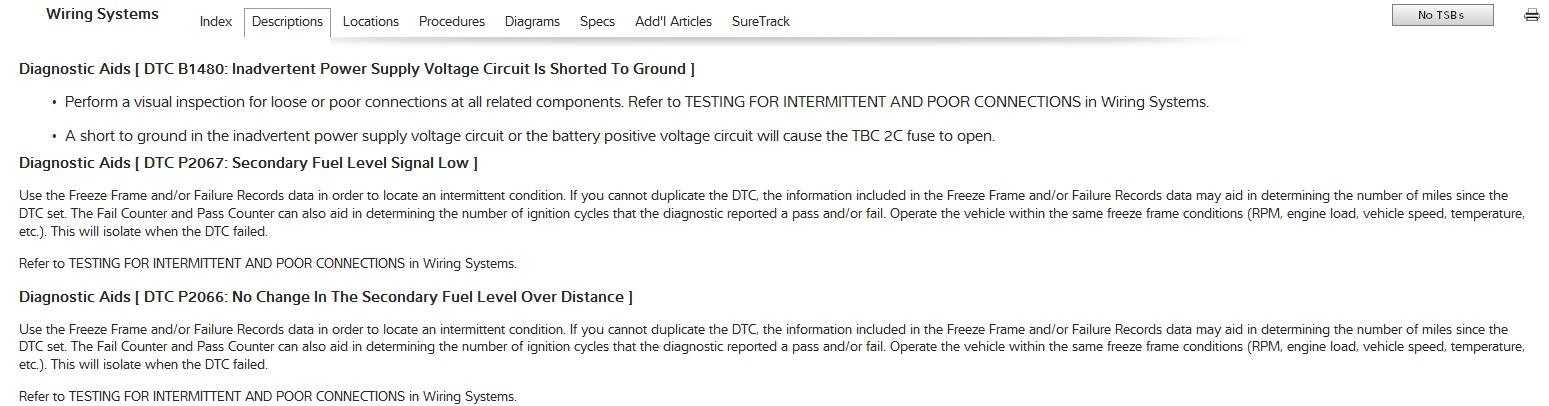Select the Descriptions tab
The width and height of the screenshot is (1549, 406).
tap(287, 21)
